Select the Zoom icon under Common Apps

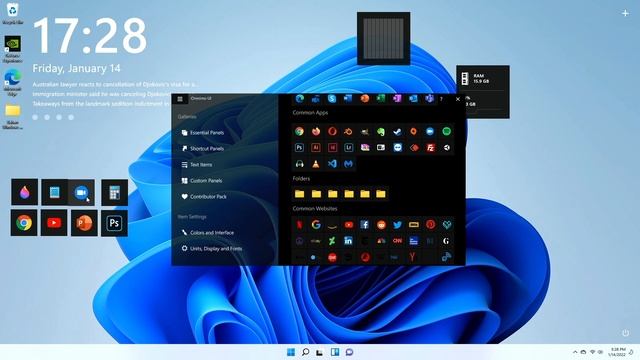430,131
